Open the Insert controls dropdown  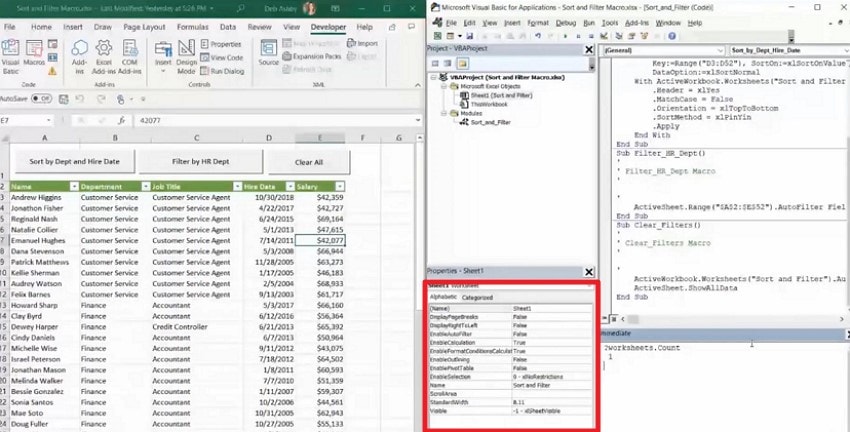tap(163, 71)
